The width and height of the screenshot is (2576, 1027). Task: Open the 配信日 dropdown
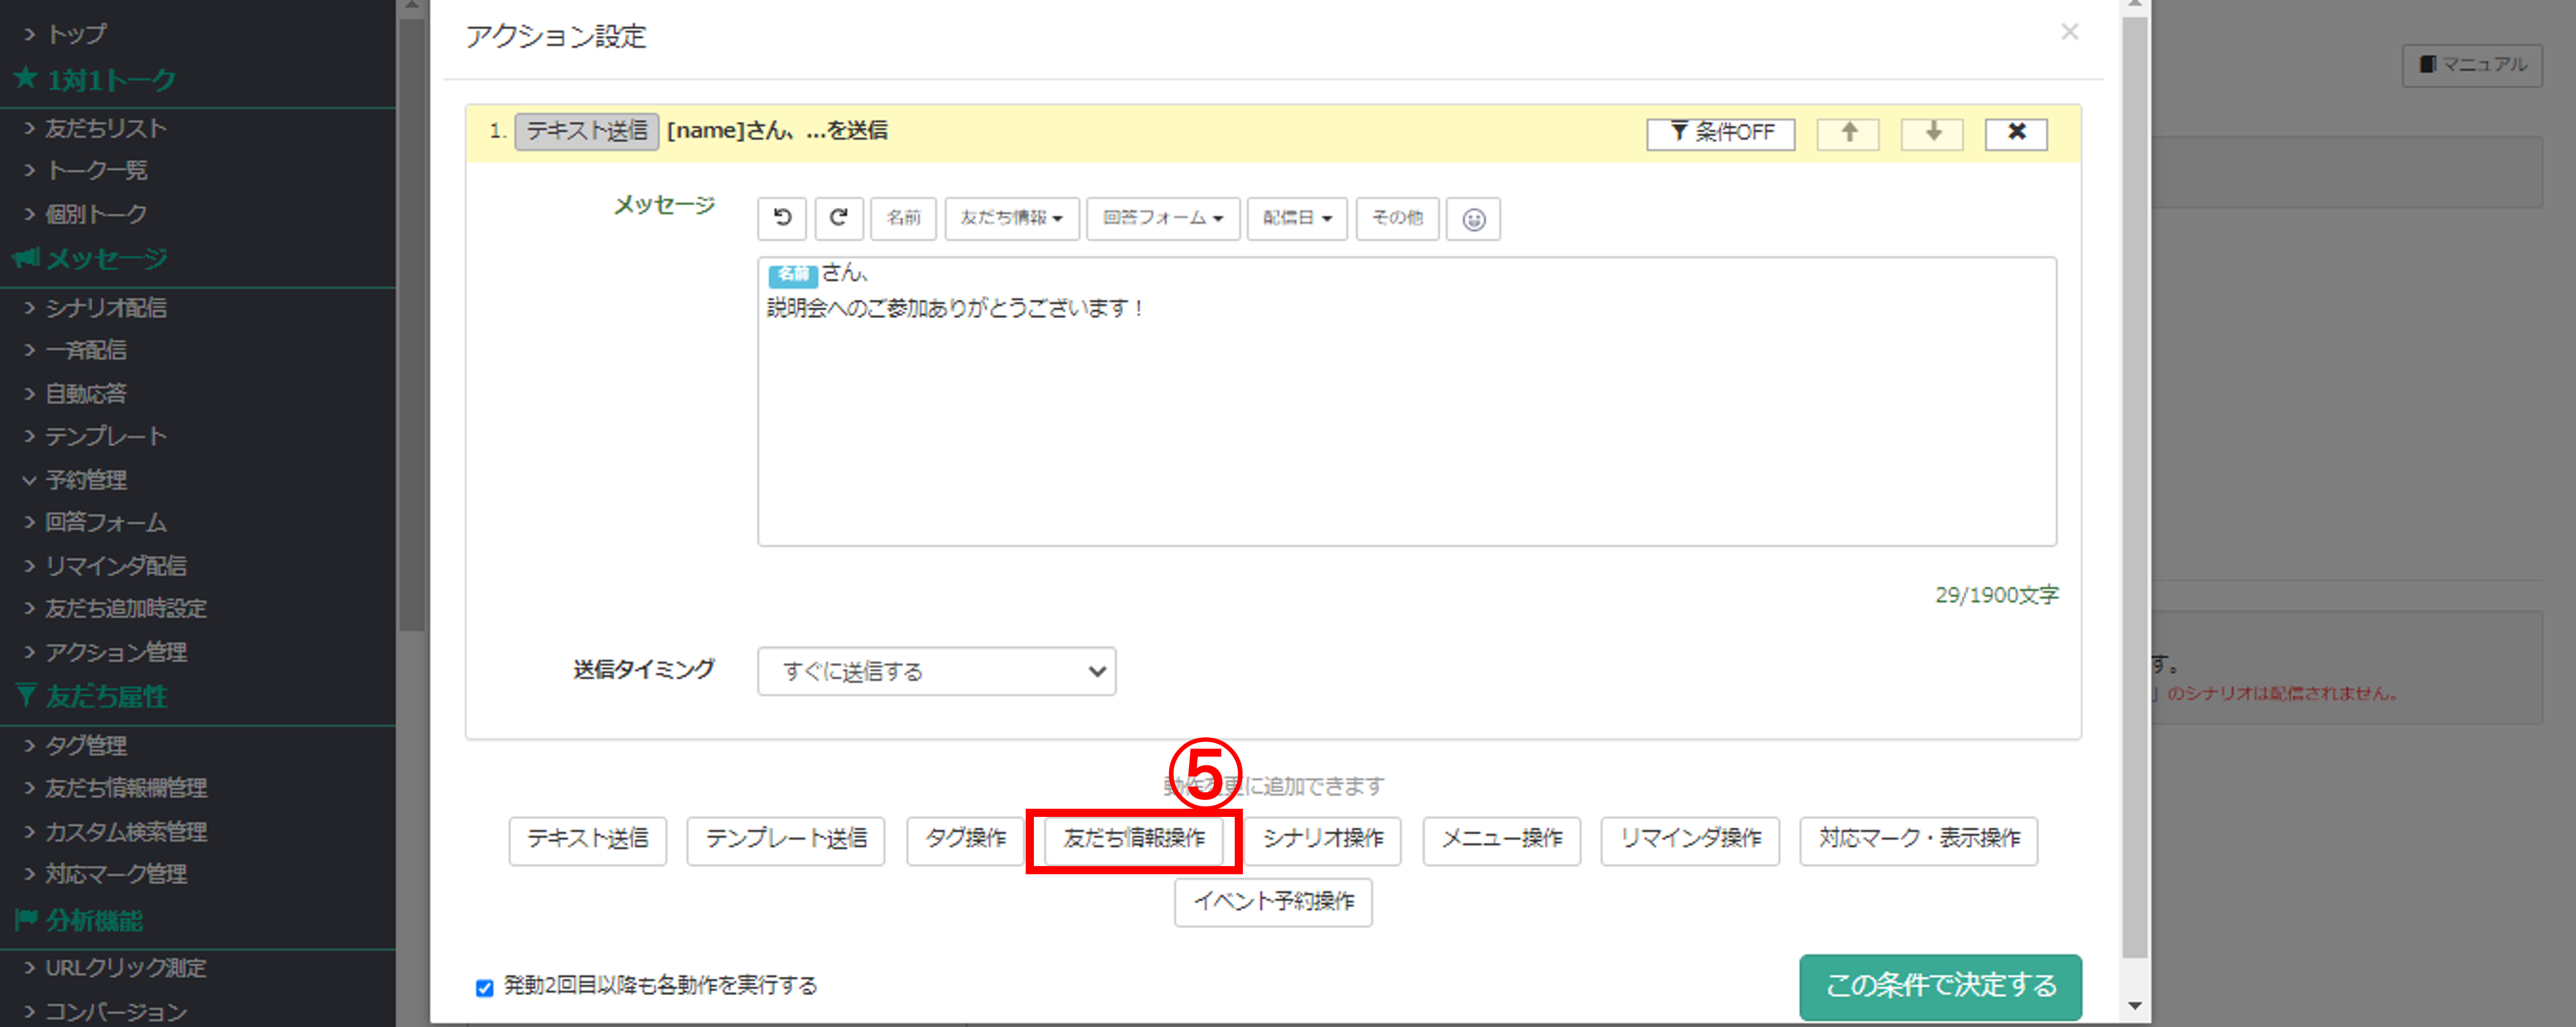(1297, 218)
